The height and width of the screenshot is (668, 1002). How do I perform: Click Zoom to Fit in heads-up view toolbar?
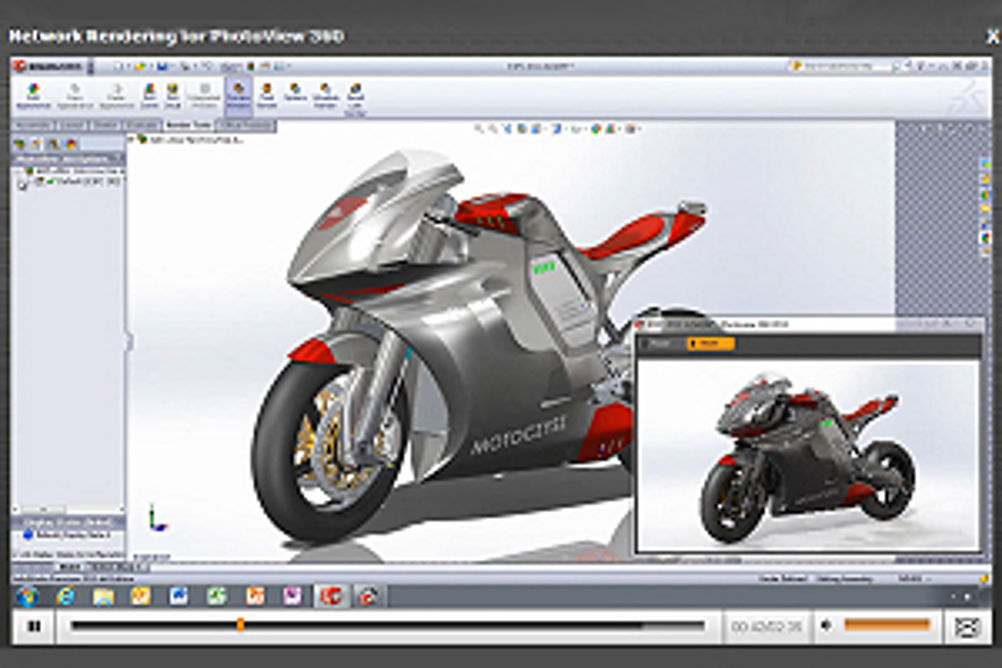pyautogui.click(x=479, y=129)
